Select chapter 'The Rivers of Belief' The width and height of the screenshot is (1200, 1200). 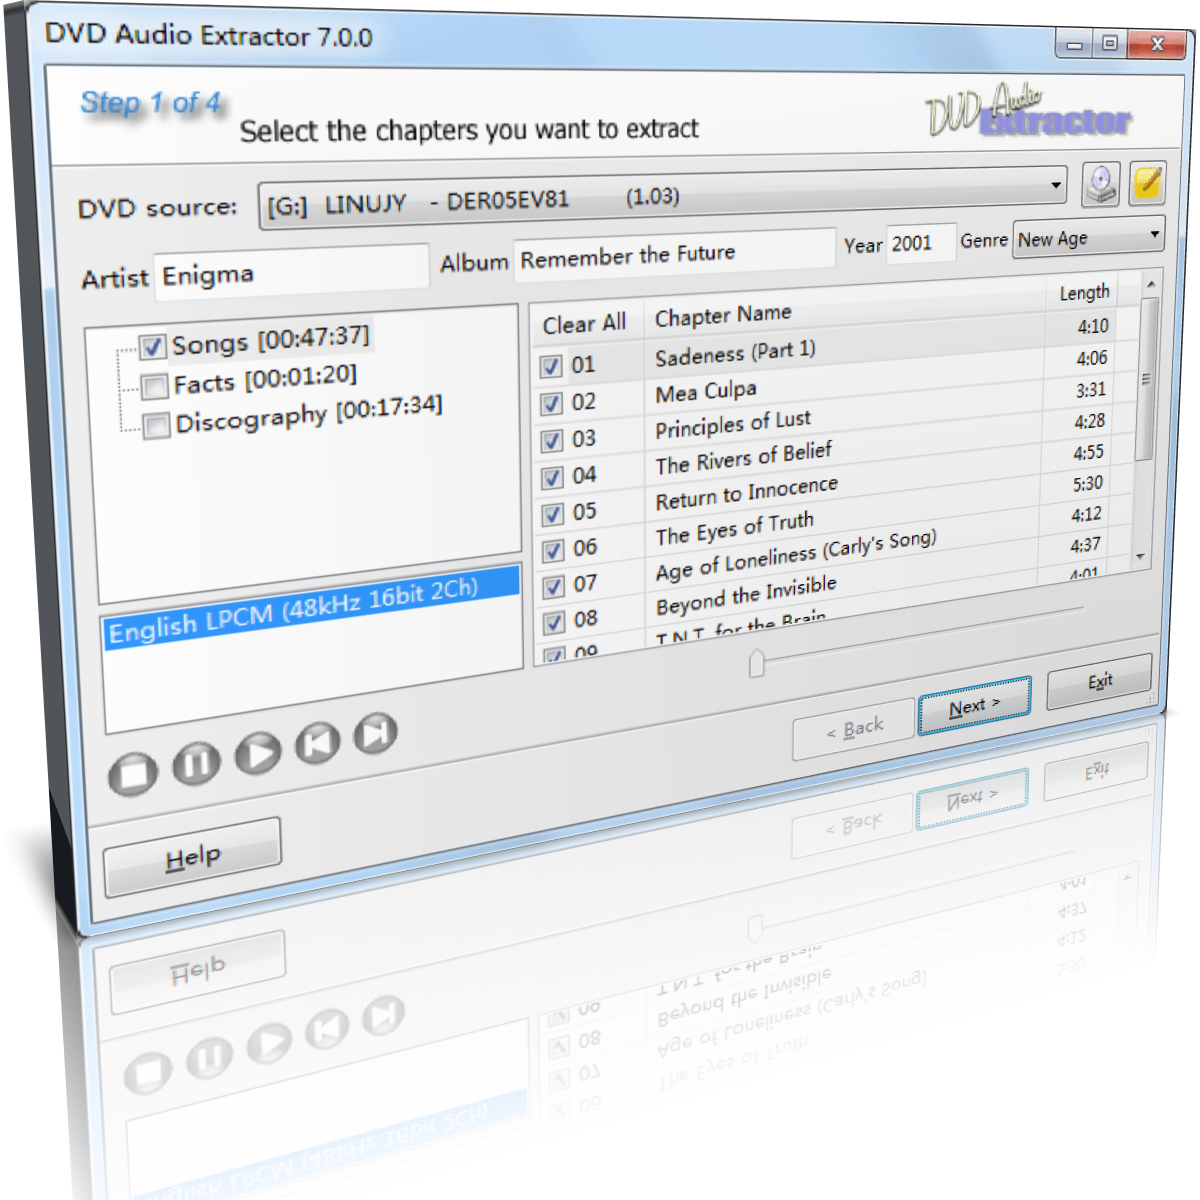point(743,459)
